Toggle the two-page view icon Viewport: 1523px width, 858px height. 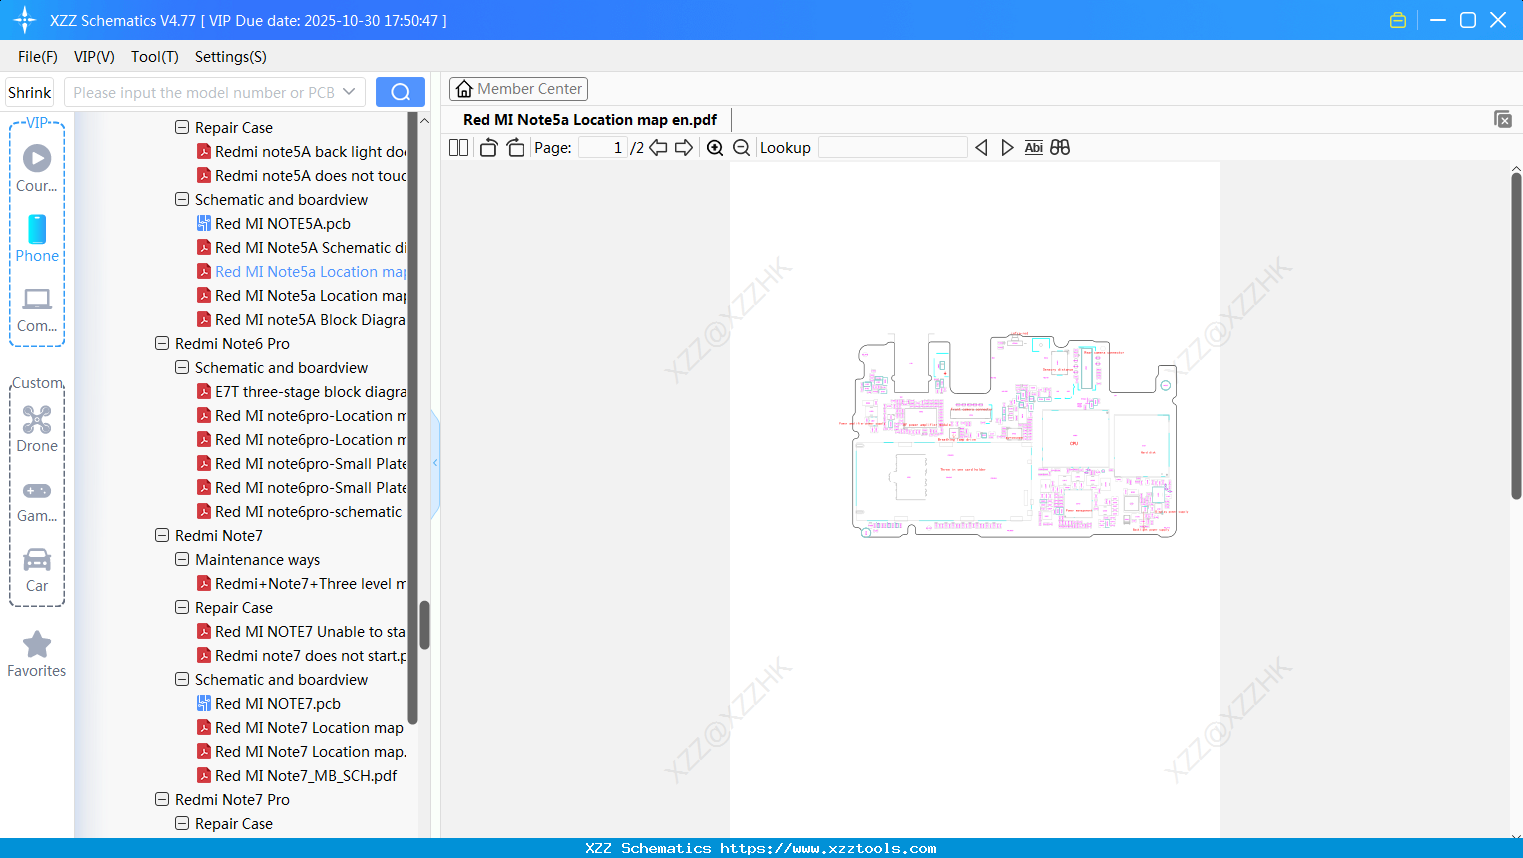pyautogui.click(x=458, y=147)
